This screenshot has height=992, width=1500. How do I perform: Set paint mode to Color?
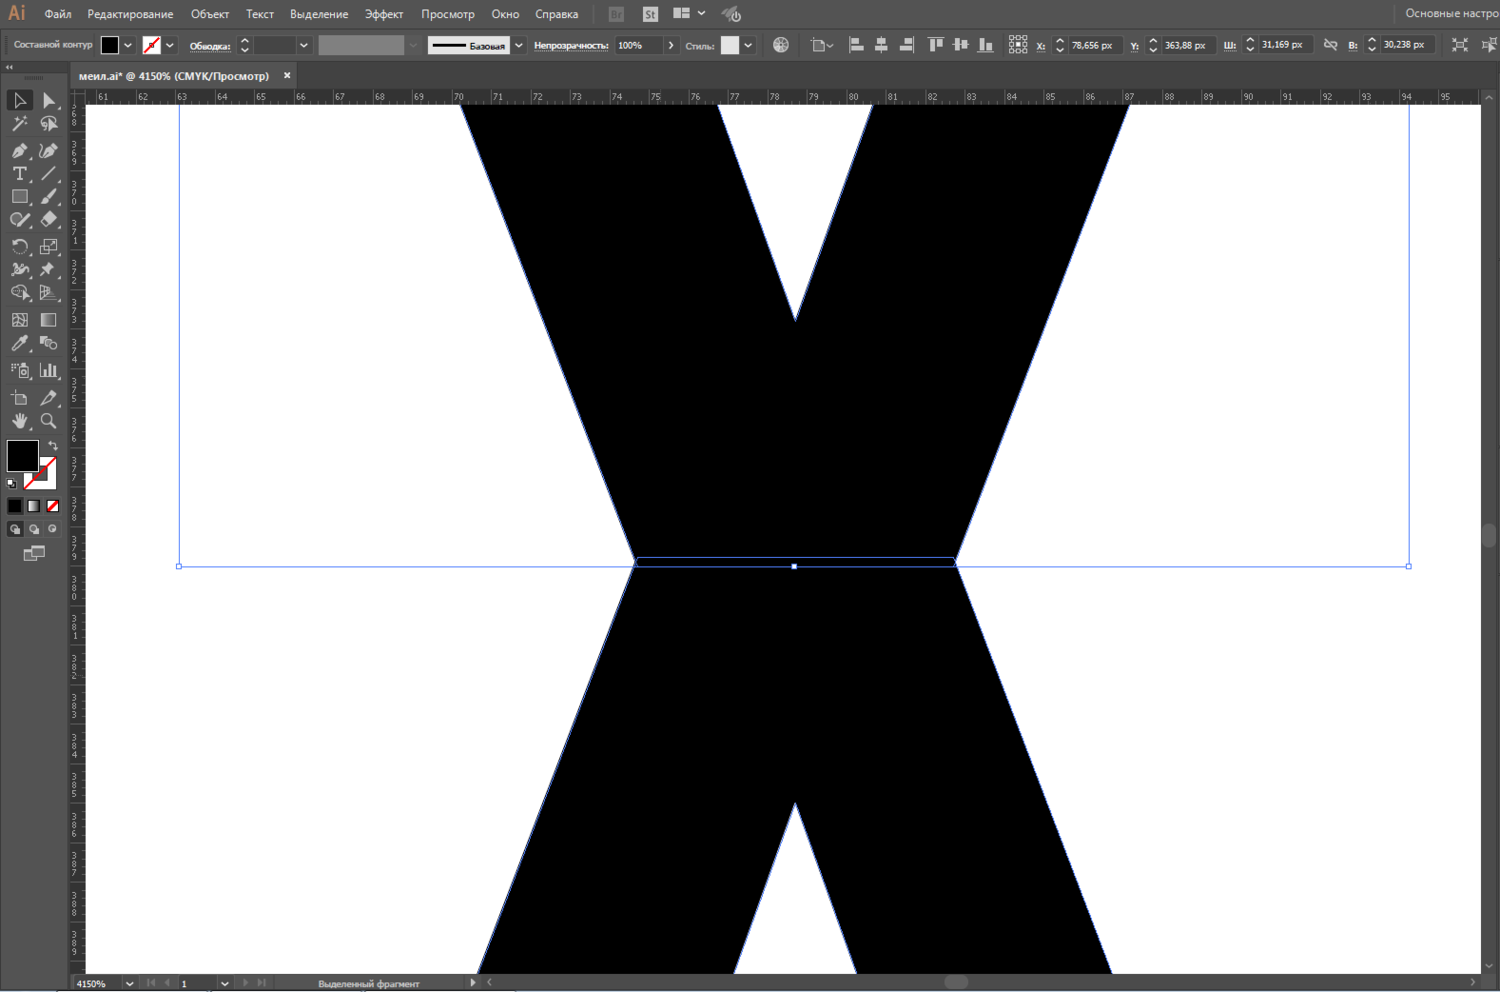coord(15,506)
